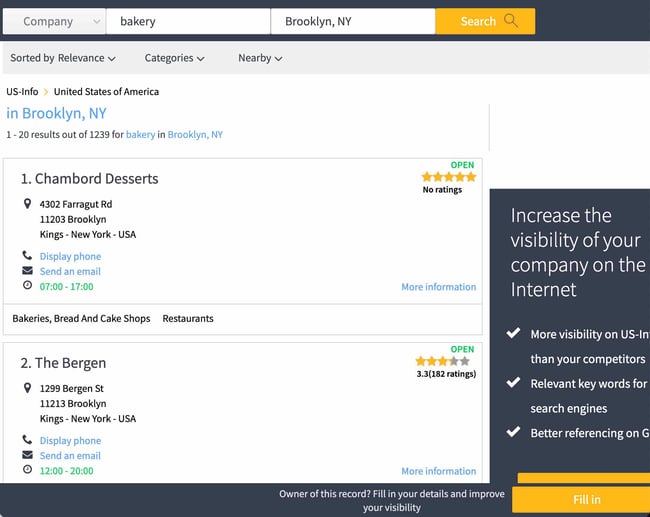Click the magnifier icon in Search button

(511, 21)
